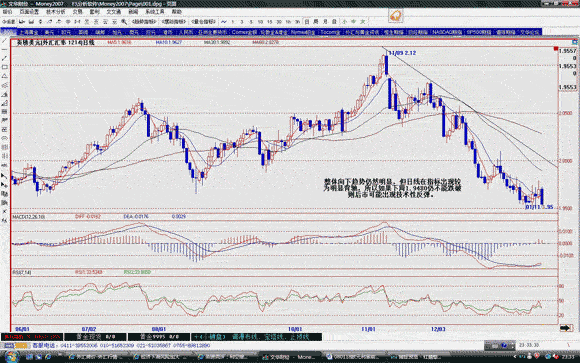The image size is (580, 363).
Task: Select the 周 weekly period button
Action: (x=316, y=22)
